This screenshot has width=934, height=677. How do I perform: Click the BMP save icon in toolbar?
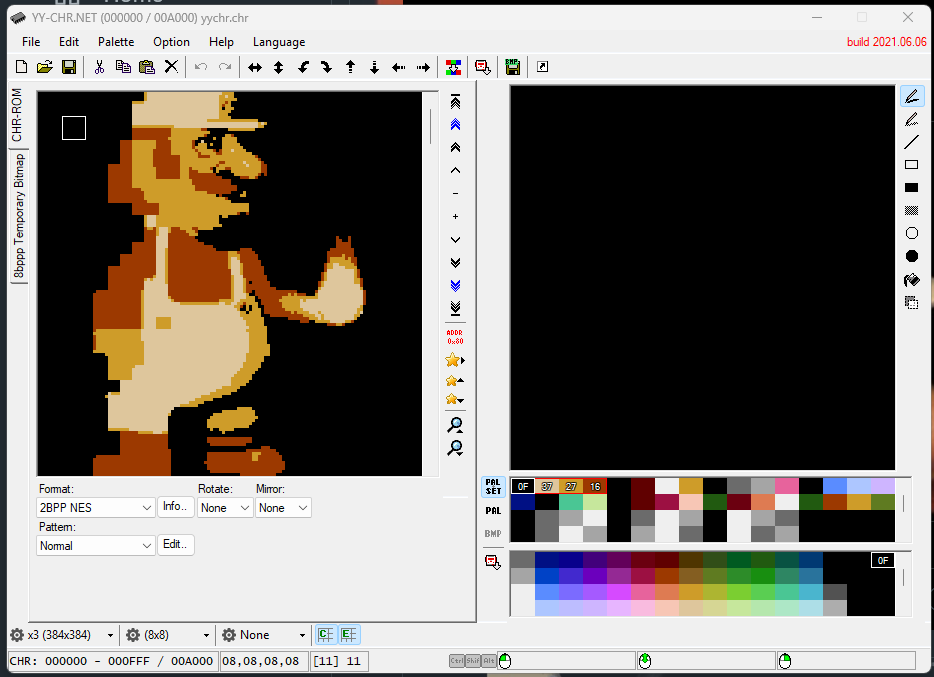[x=512, y=67]
